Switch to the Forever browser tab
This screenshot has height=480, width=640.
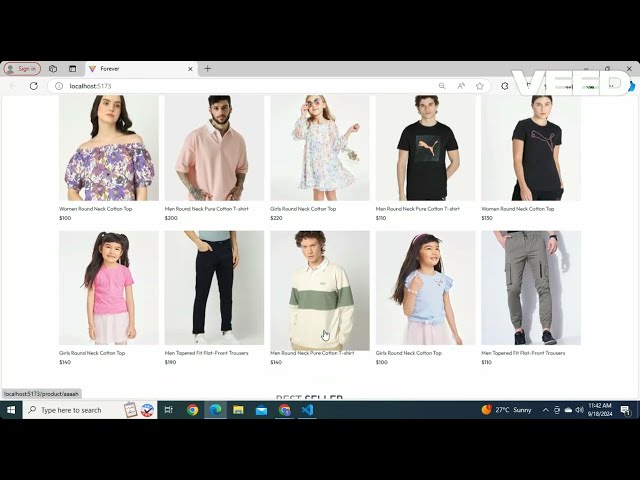(141, 69)
